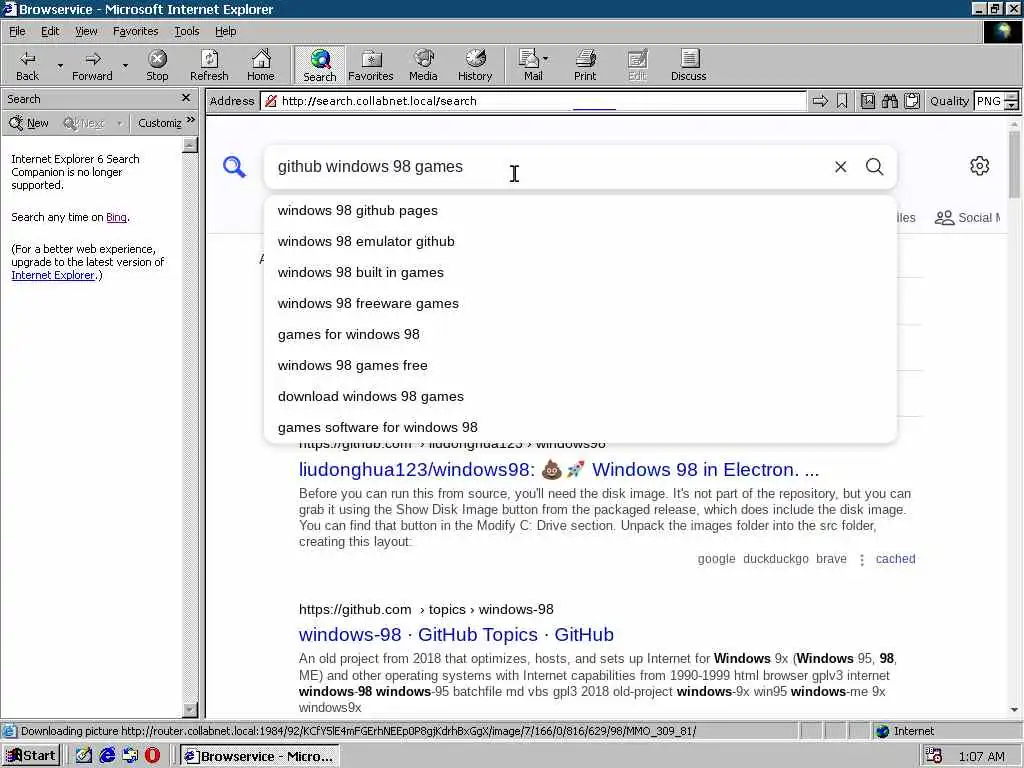
Task: Open the Internet Explorer upgrade link
Action: [x=53, y=275]
